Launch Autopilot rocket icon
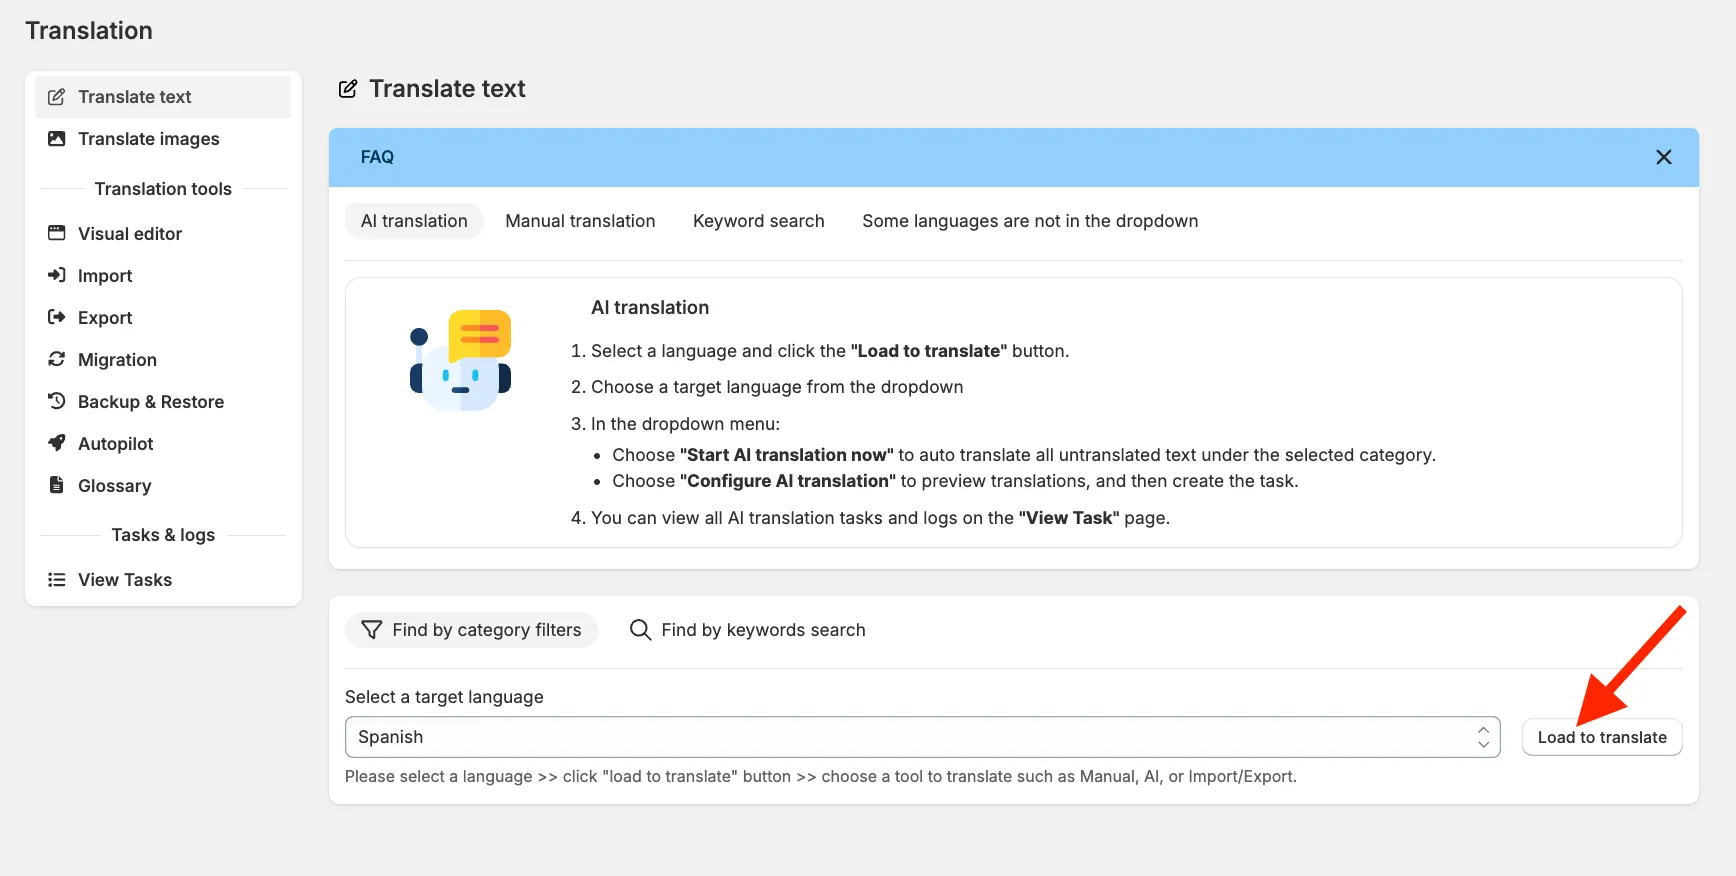1736x876 pixels. 57,443
